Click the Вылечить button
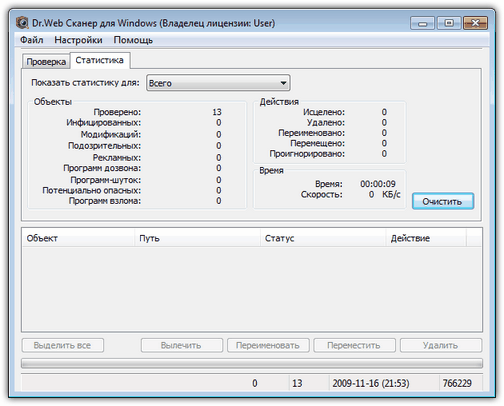This screenshot has width=504, height=406. [181, 345]
